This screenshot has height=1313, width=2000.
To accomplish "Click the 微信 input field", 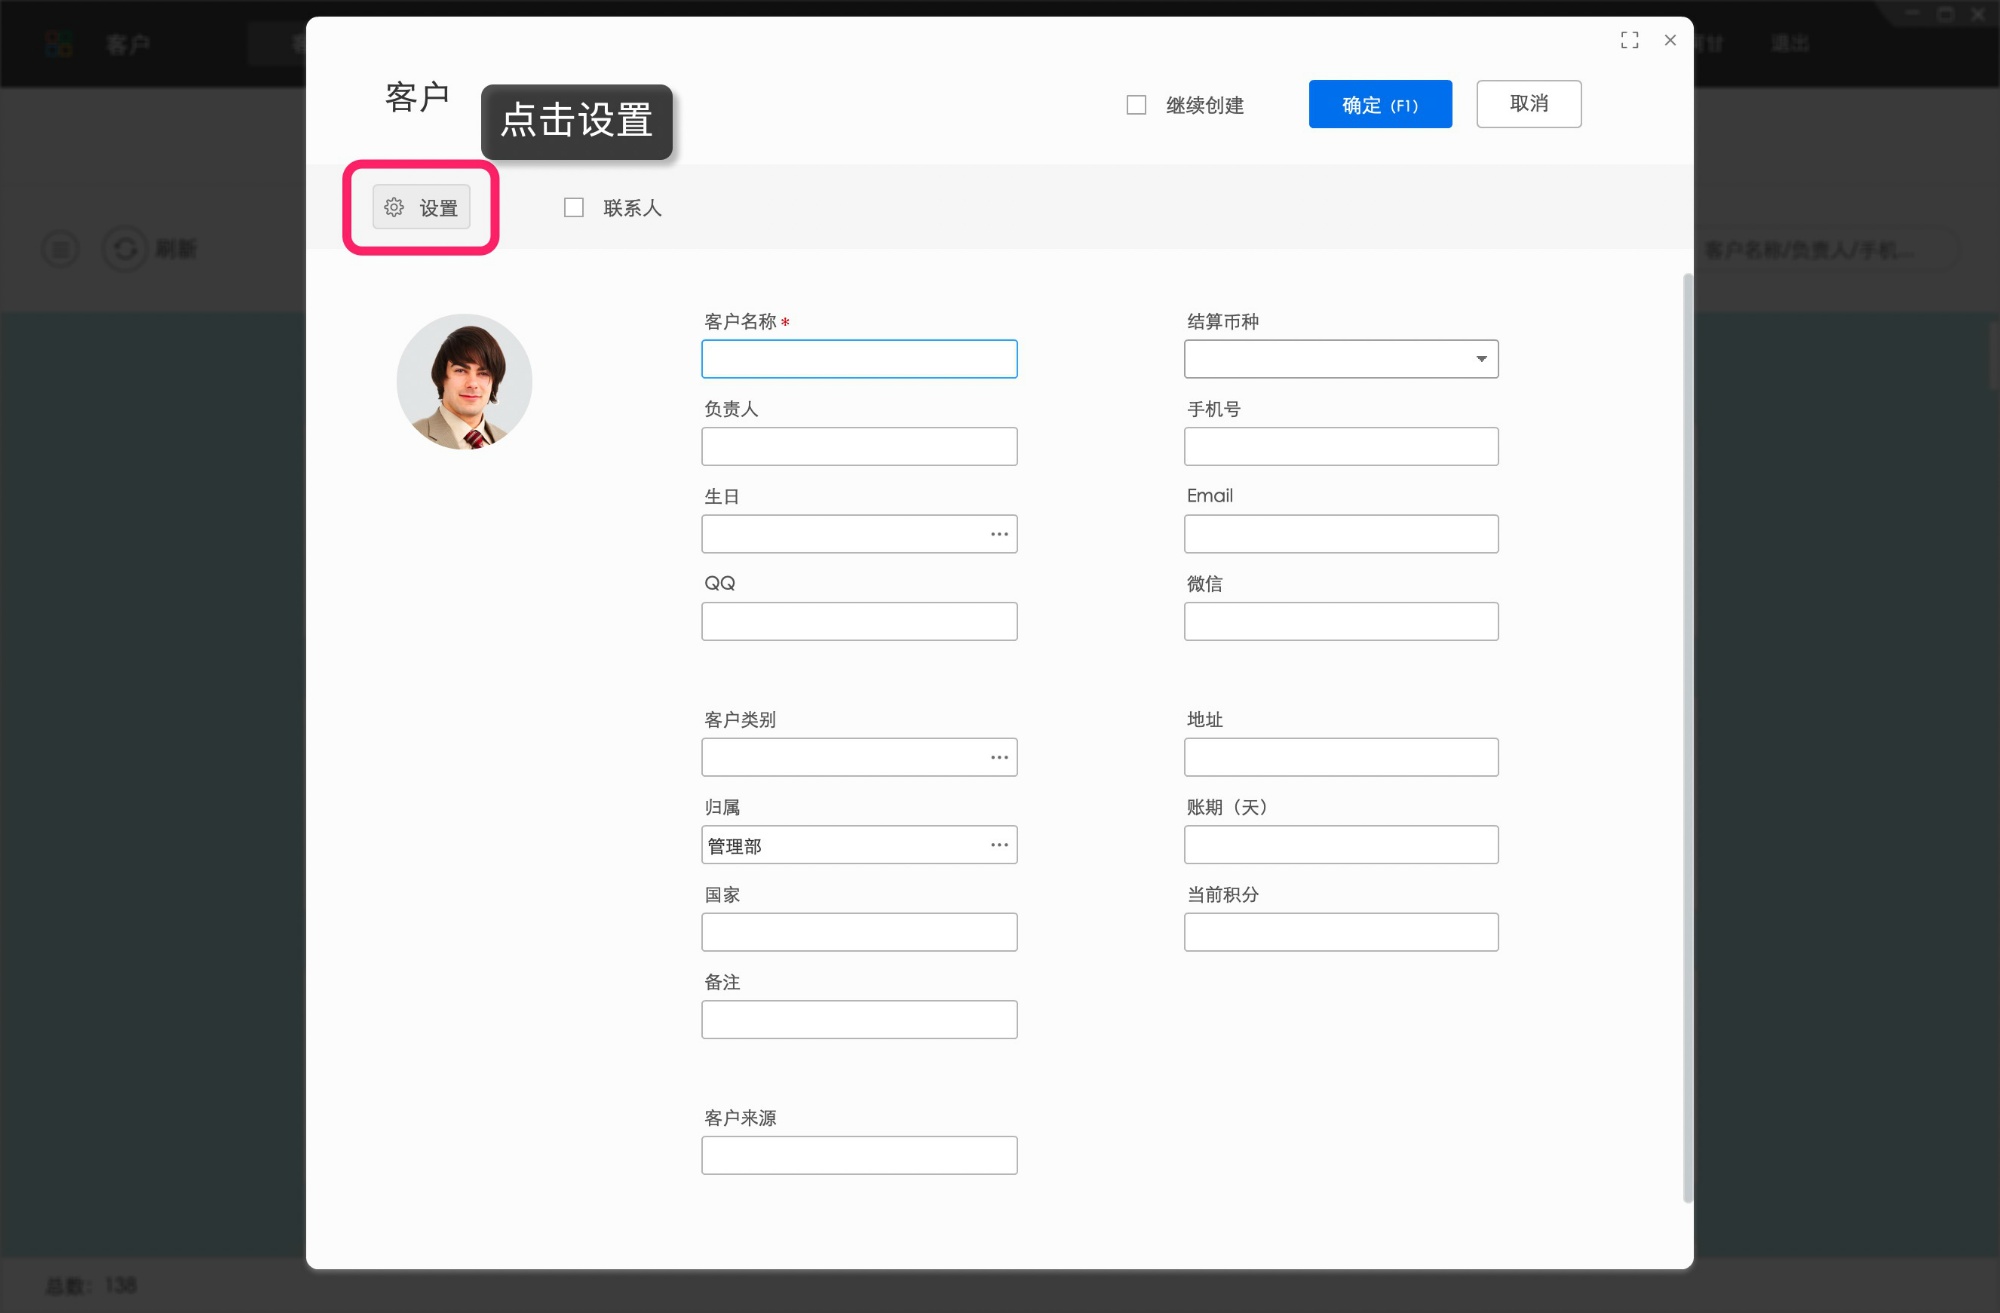I will pyautogui.click(x=1341, y=621).
